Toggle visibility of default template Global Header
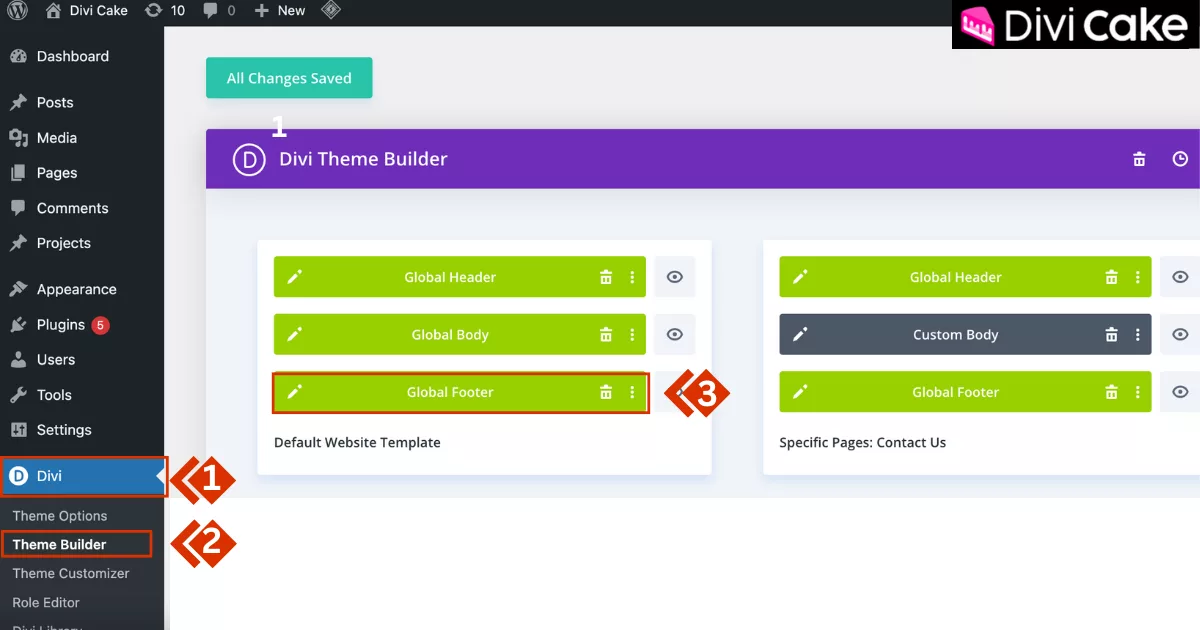The height and width of the screenshot is (630, 1200). pos(675,277)
